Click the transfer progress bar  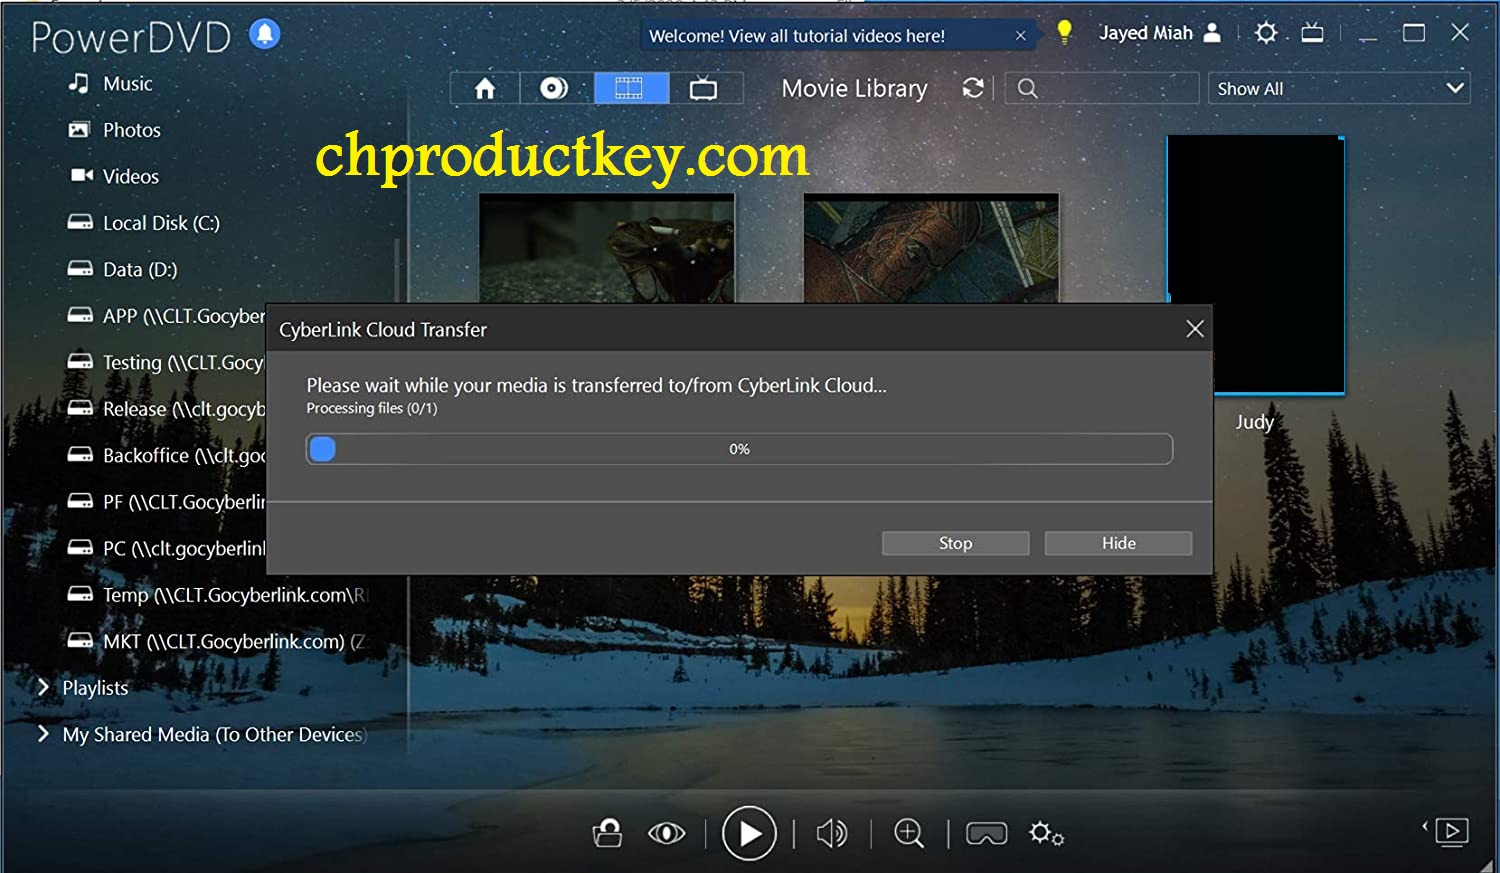tap(739, 449)
